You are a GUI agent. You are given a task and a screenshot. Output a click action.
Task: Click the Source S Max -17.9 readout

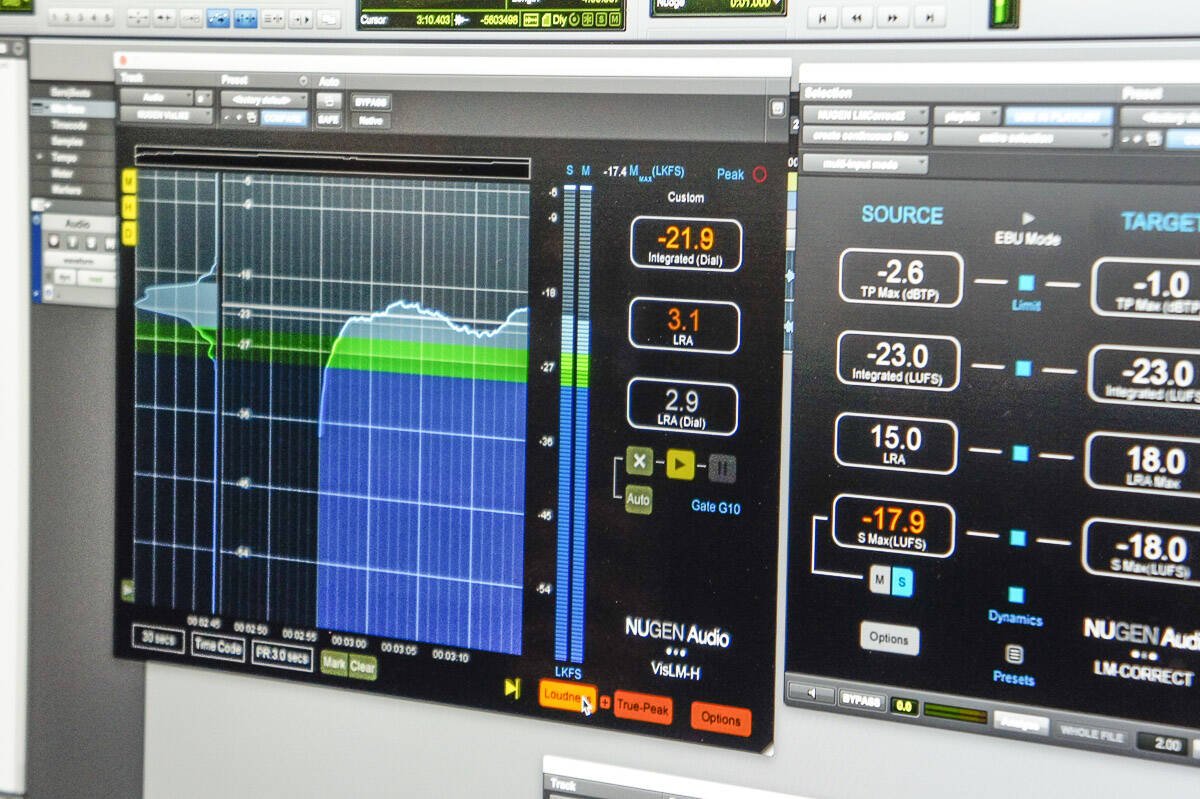893,527
